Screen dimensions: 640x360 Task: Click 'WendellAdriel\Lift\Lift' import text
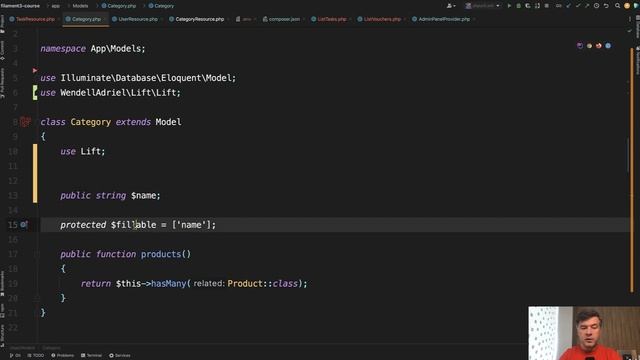tap(118, 93)
